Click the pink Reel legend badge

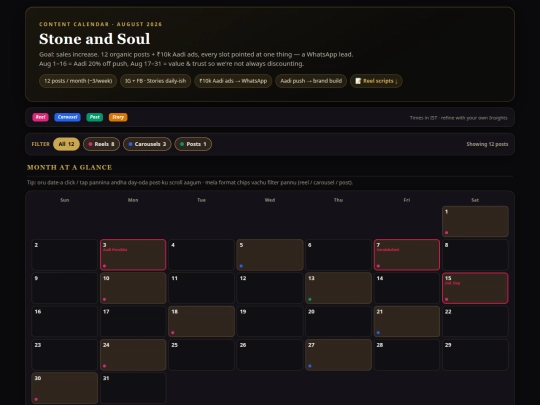click(40, 117)
